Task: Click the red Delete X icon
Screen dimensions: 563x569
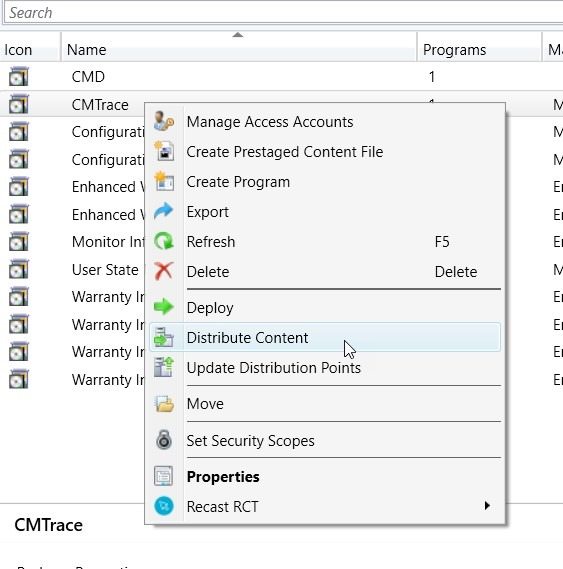Action: pyautogui.click(x=164, y=271)
